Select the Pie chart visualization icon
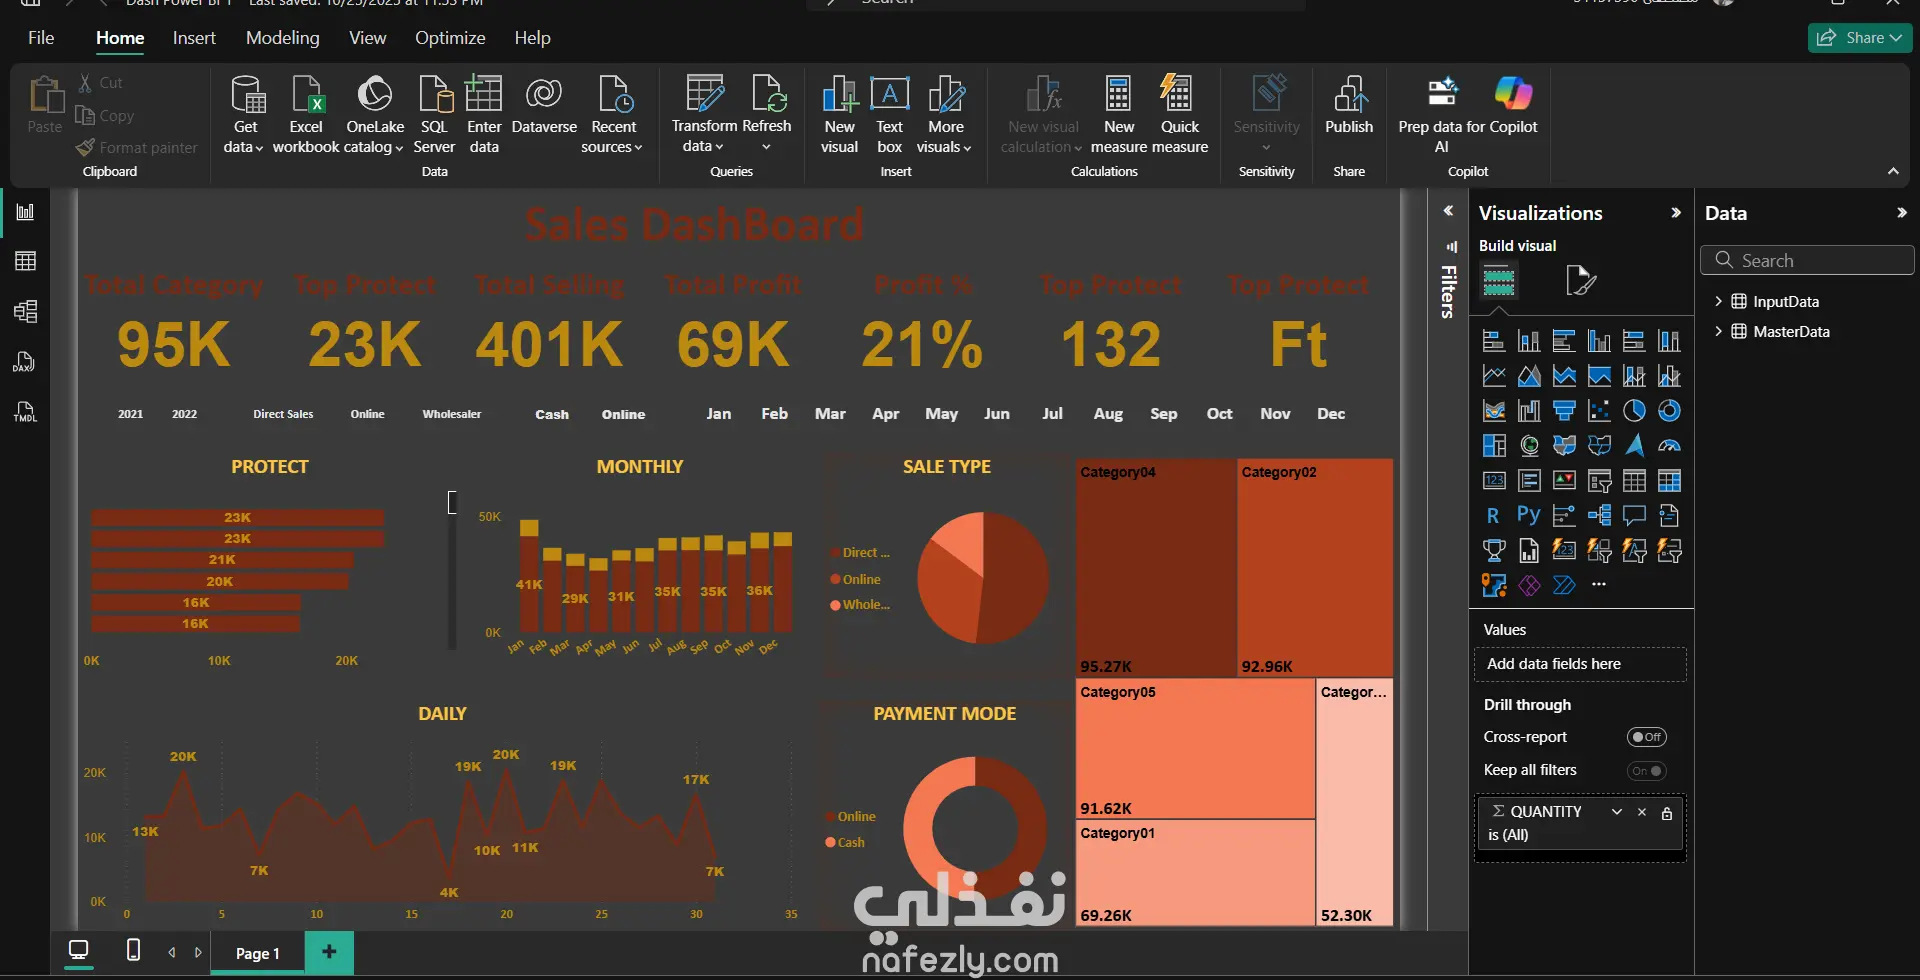The image size is (1920, 980). click(1634, 411)
